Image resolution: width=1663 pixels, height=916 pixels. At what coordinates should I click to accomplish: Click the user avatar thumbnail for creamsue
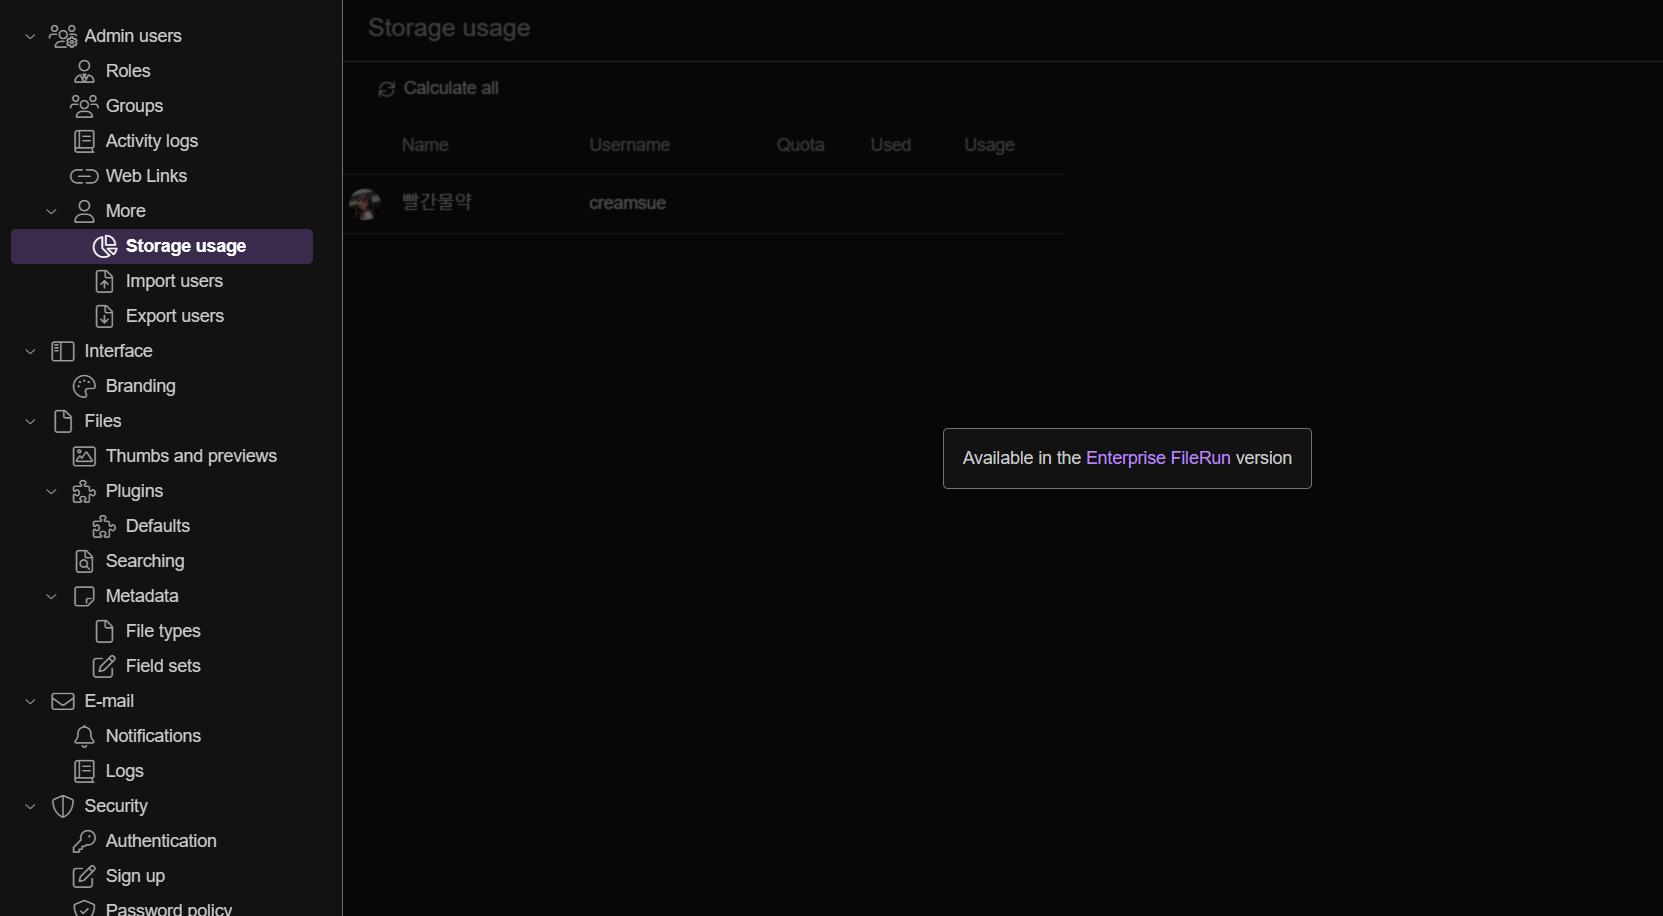(365, 204)
